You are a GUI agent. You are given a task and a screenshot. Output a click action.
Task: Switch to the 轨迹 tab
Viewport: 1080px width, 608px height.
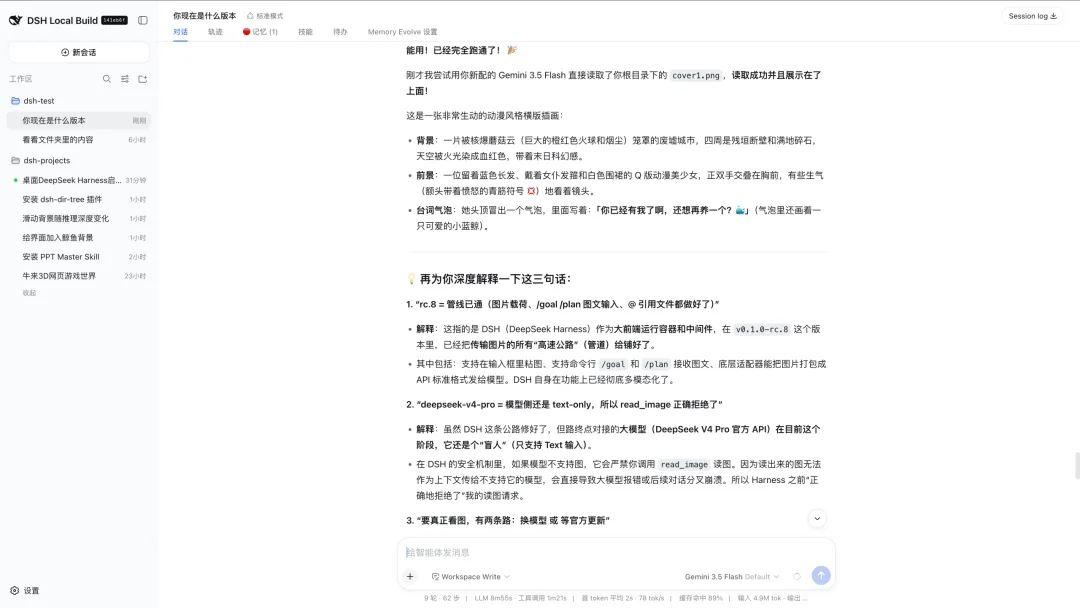click(216, 32)
